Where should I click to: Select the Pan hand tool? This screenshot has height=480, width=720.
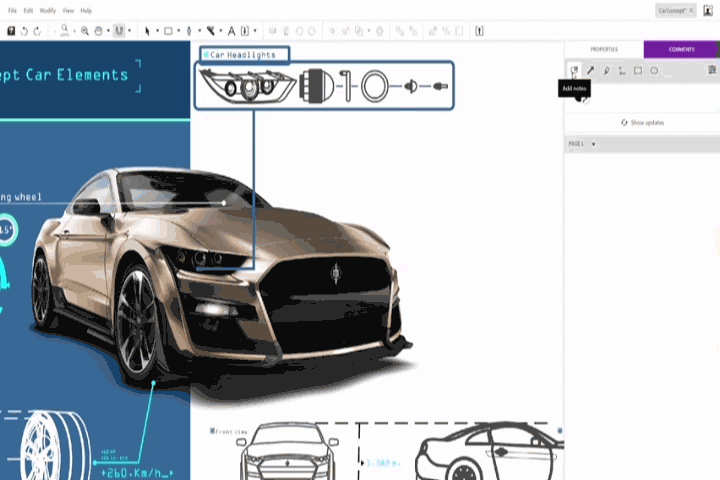(98, 31)
